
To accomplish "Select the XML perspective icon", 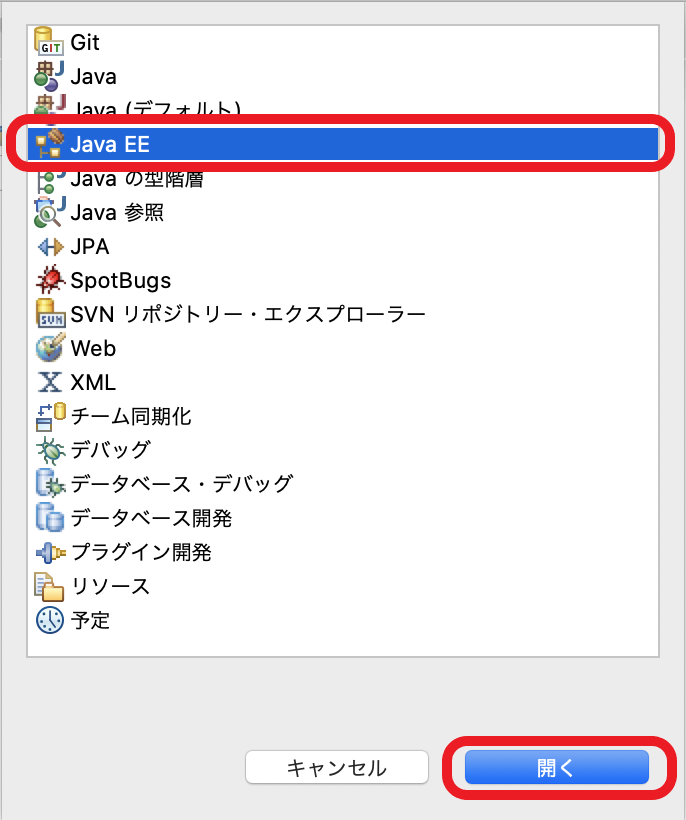I will [50, 382].
